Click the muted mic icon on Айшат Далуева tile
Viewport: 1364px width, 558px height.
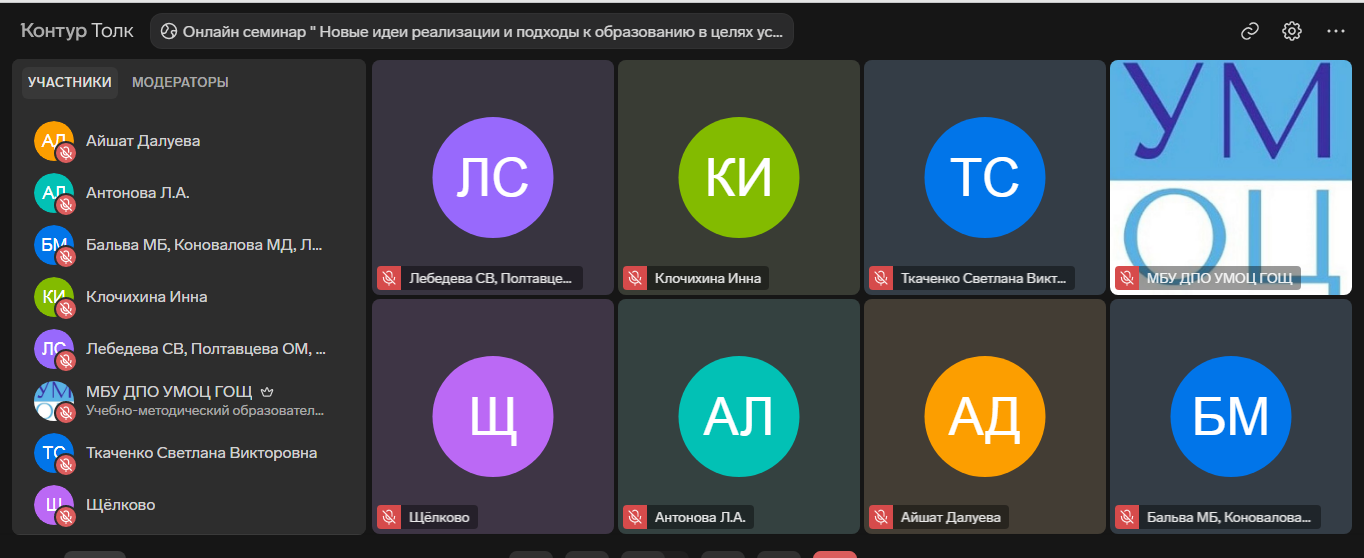point(881,517)
